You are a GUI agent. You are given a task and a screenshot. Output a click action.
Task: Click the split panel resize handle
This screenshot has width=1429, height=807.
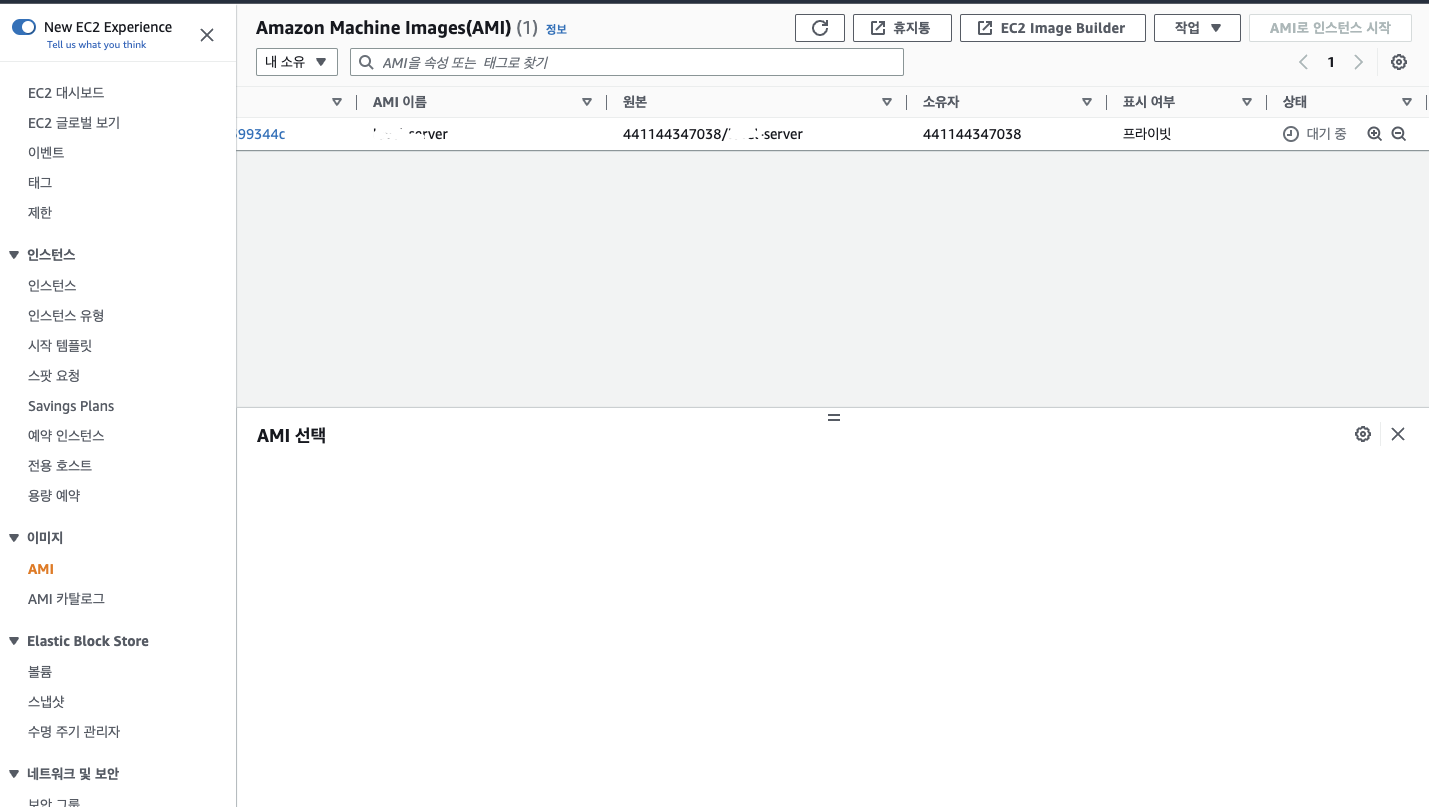(x=834, y=417)
